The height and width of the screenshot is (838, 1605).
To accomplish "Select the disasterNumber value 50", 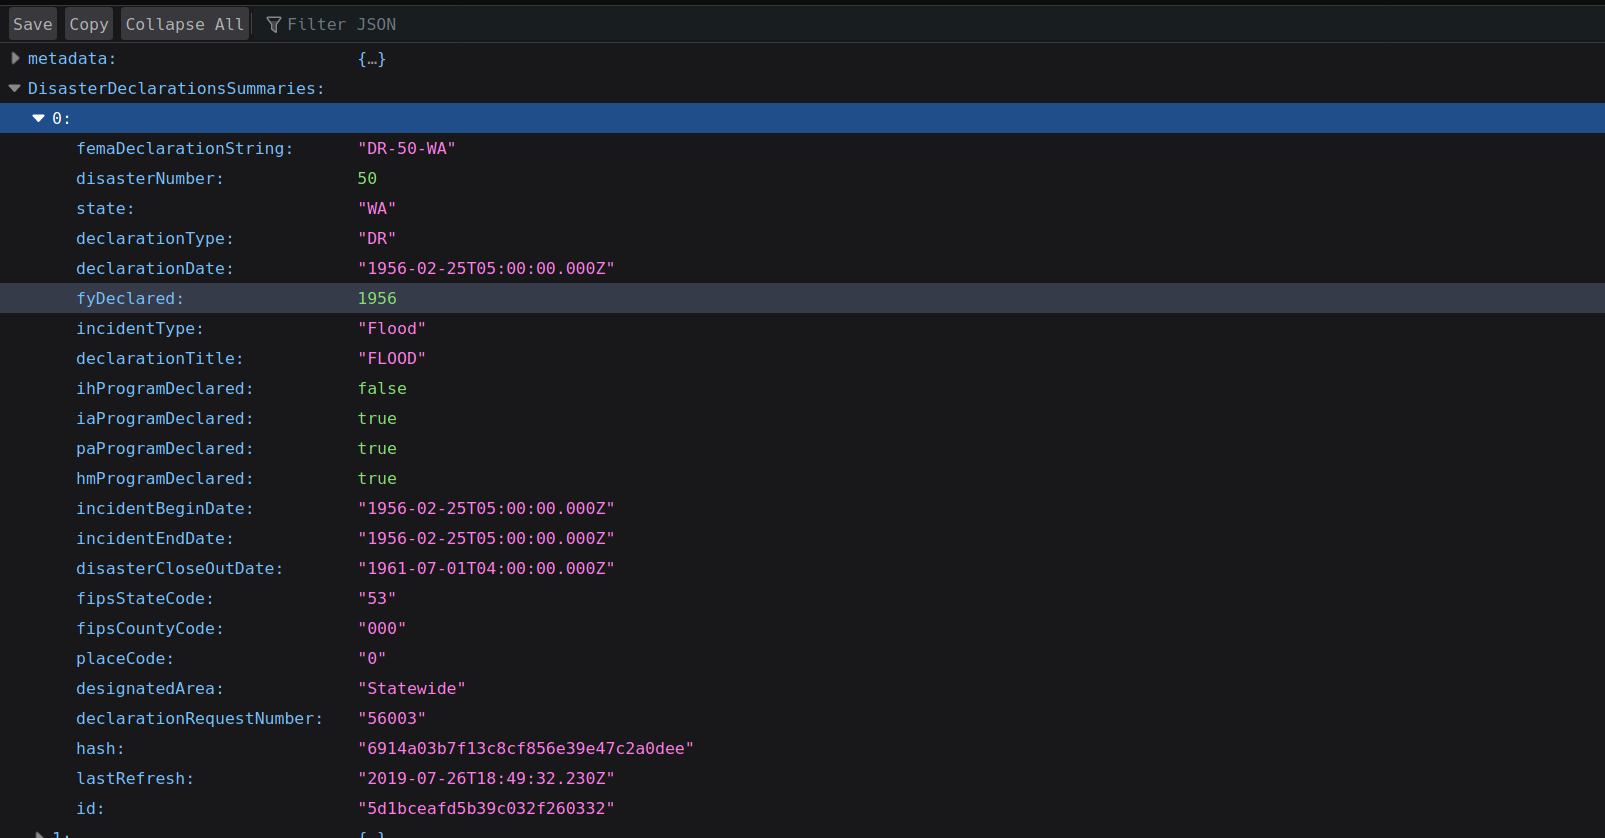I will pyautogui.click(x=367, y=178).
